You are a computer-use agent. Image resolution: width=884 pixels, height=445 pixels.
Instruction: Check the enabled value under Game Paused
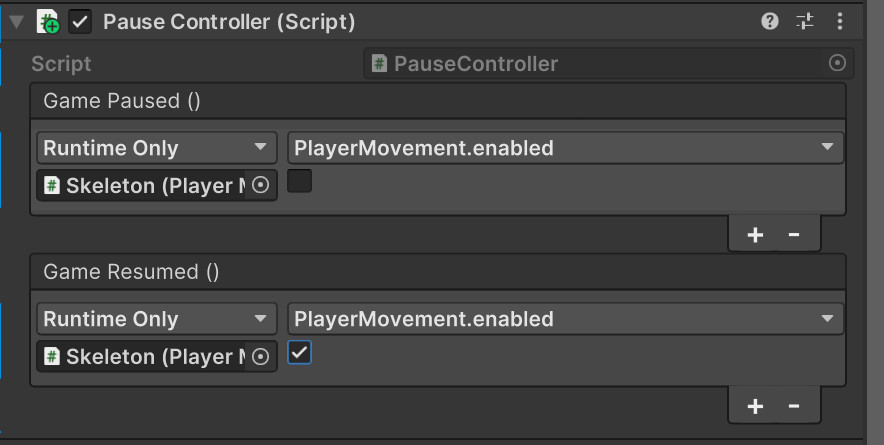click(x=299, y=182)
